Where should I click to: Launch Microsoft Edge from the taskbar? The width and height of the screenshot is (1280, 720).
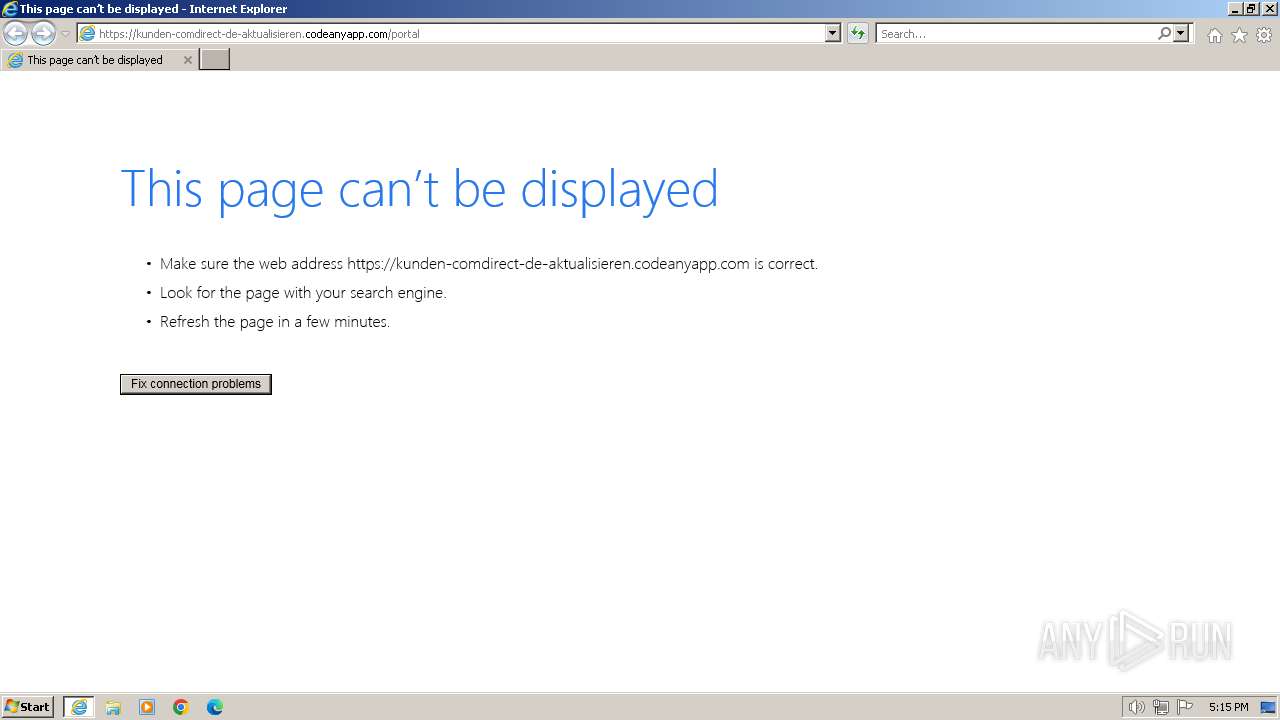[x=215, y=707]
